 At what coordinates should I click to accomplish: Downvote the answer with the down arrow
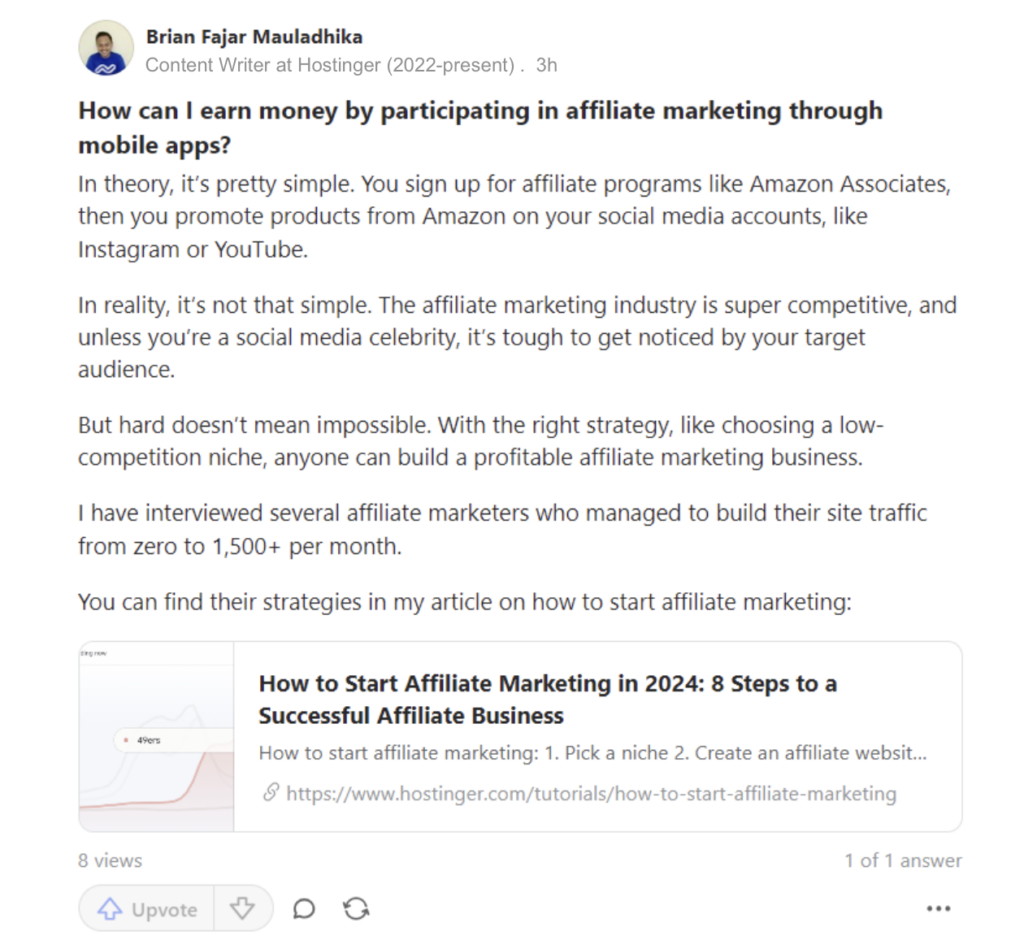click(241, 909)
